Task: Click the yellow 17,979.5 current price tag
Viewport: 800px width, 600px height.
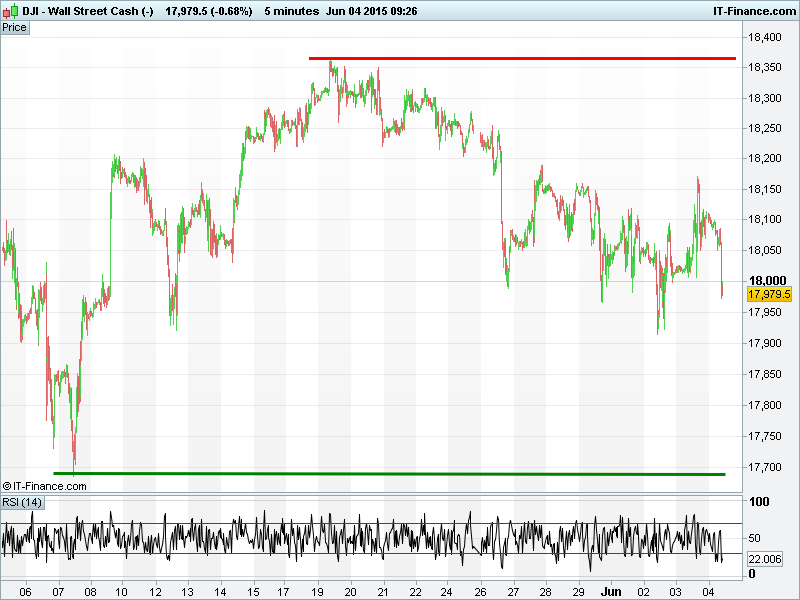Action: click(769, 294)
